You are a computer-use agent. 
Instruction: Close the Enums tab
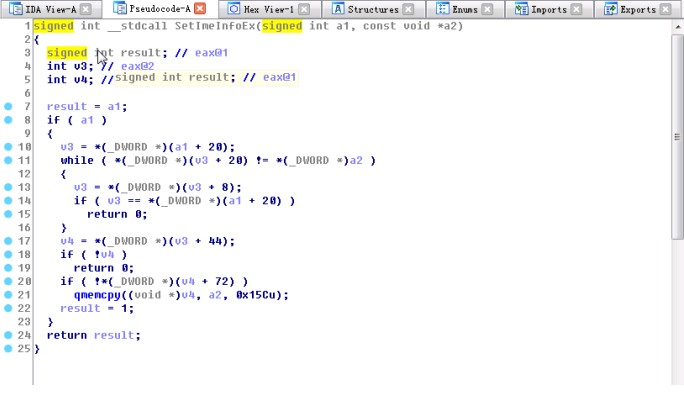[x=488, y=9]
